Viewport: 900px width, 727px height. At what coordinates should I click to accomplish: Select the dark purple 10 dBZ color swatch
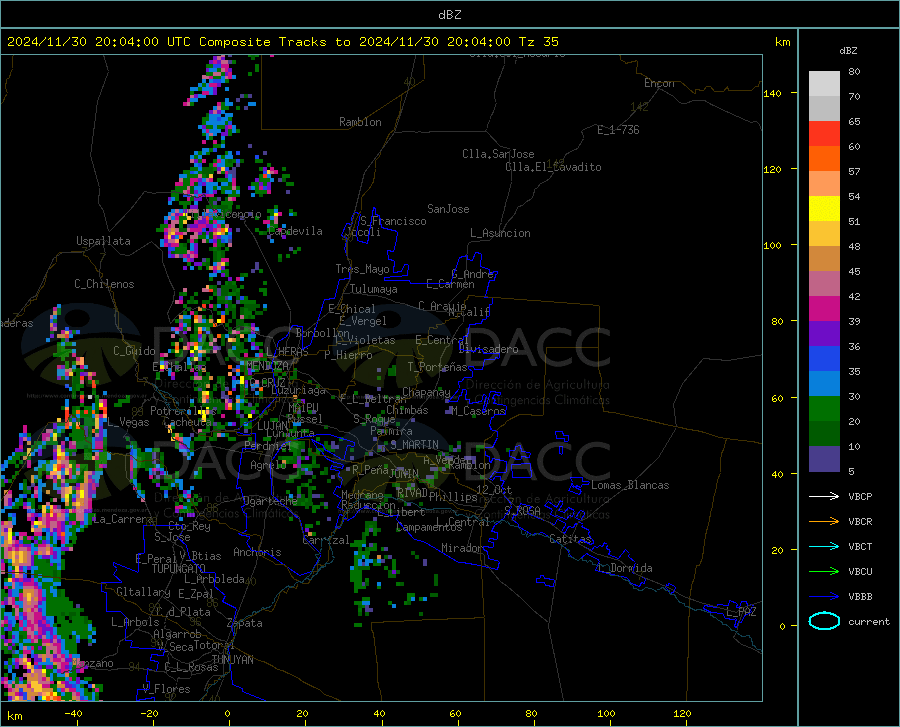click(824, 458)
